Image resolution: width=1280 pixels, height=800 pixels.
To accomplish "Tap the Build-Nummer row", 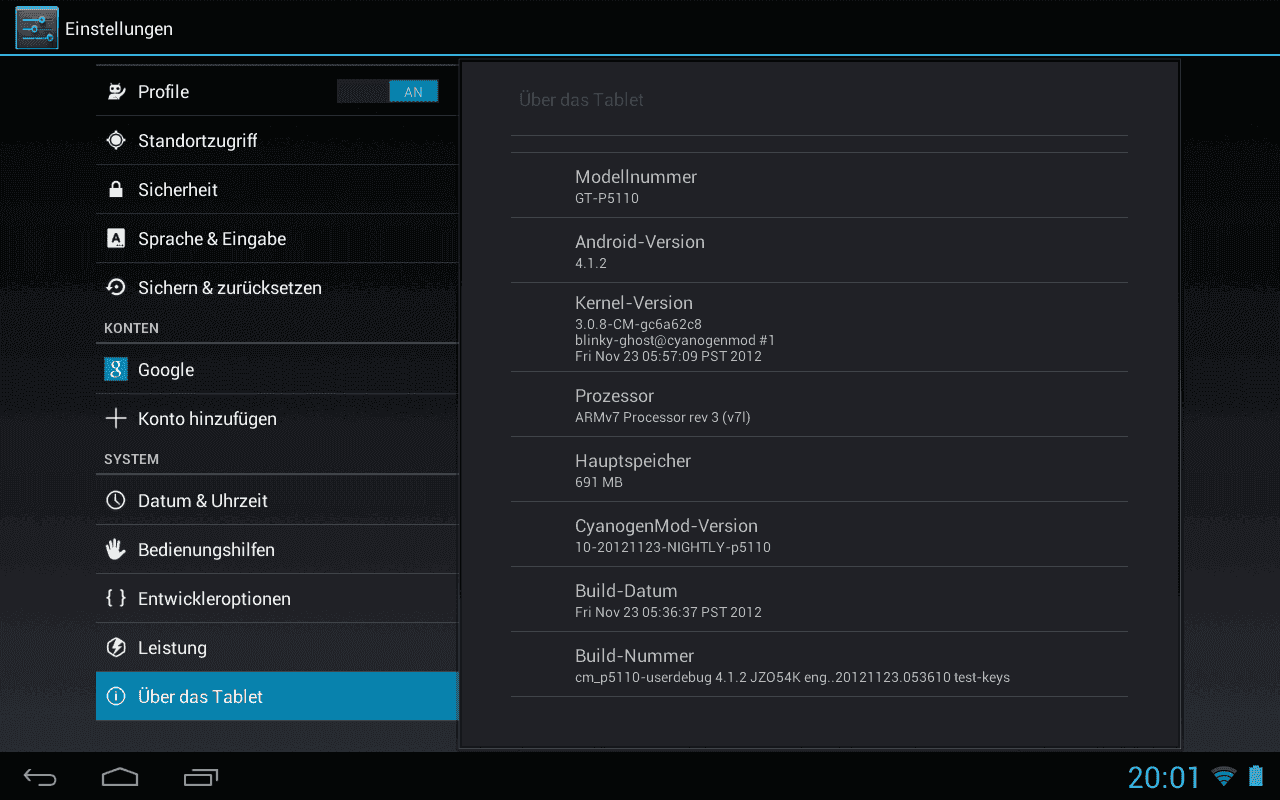I will [819, 665].
